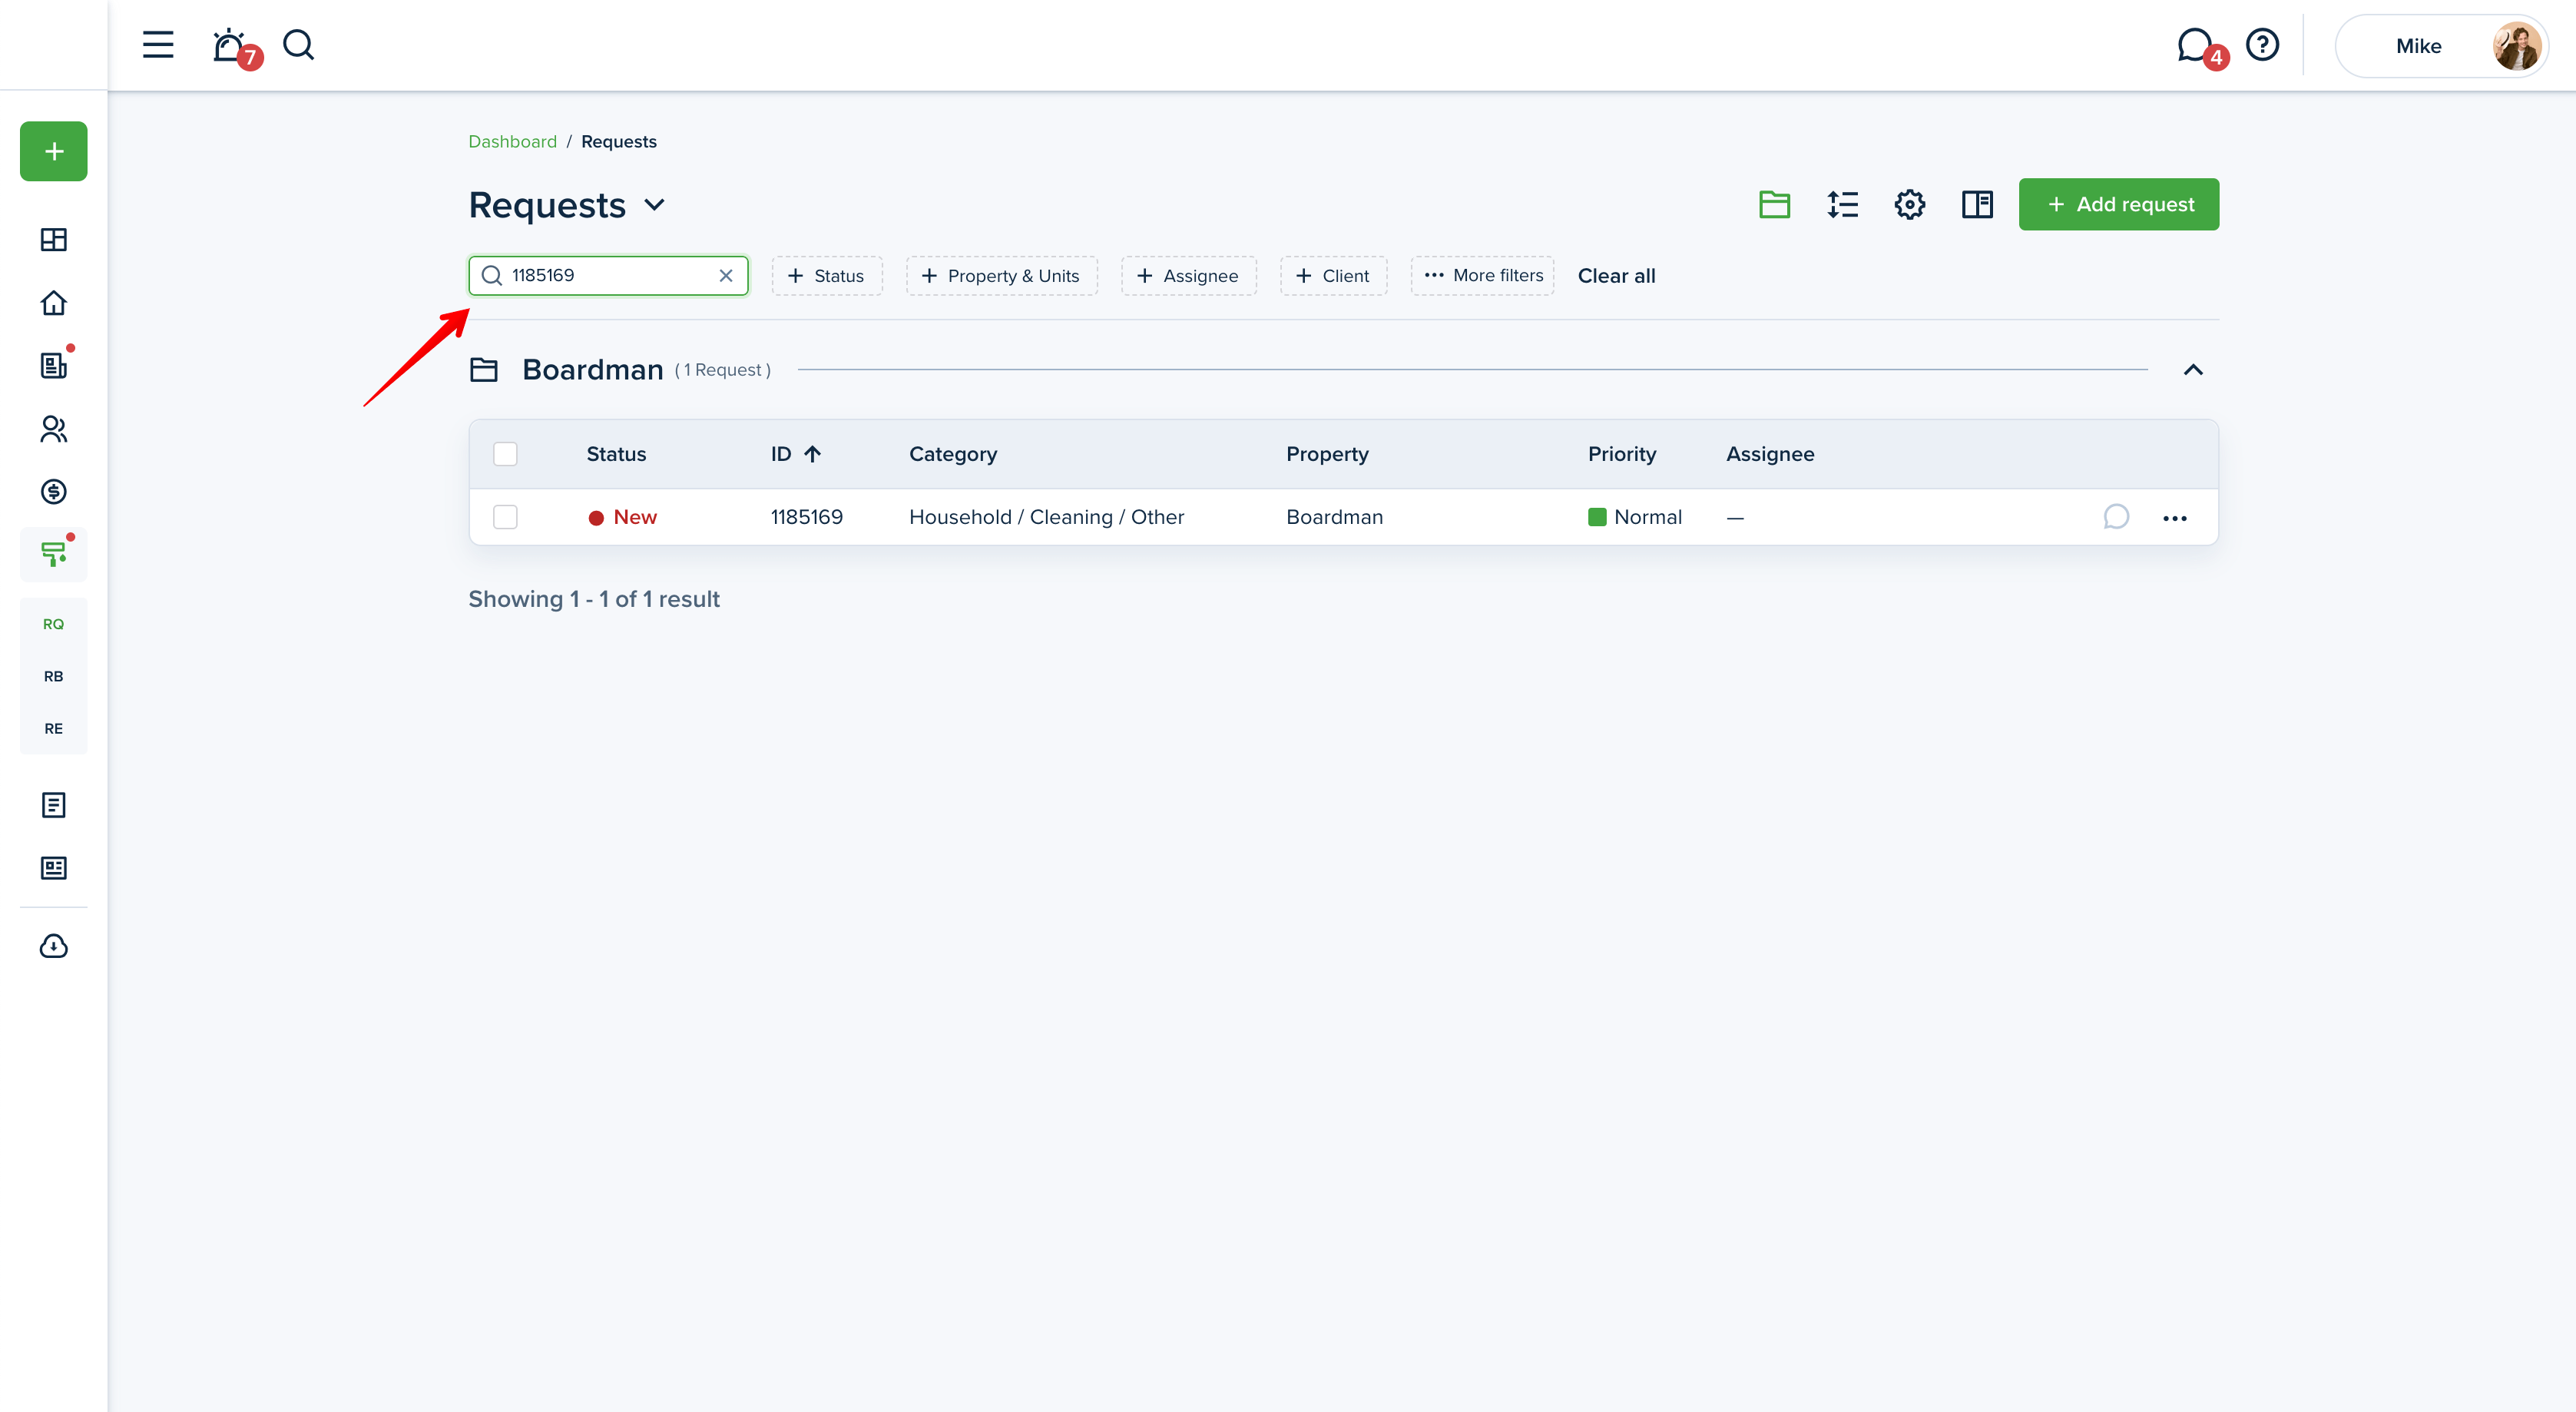Open More filters menu

(x=1483, y=276)
